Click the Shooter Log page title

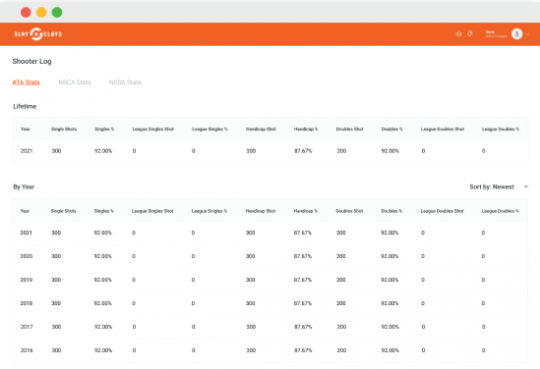click(x=32, y=61)
